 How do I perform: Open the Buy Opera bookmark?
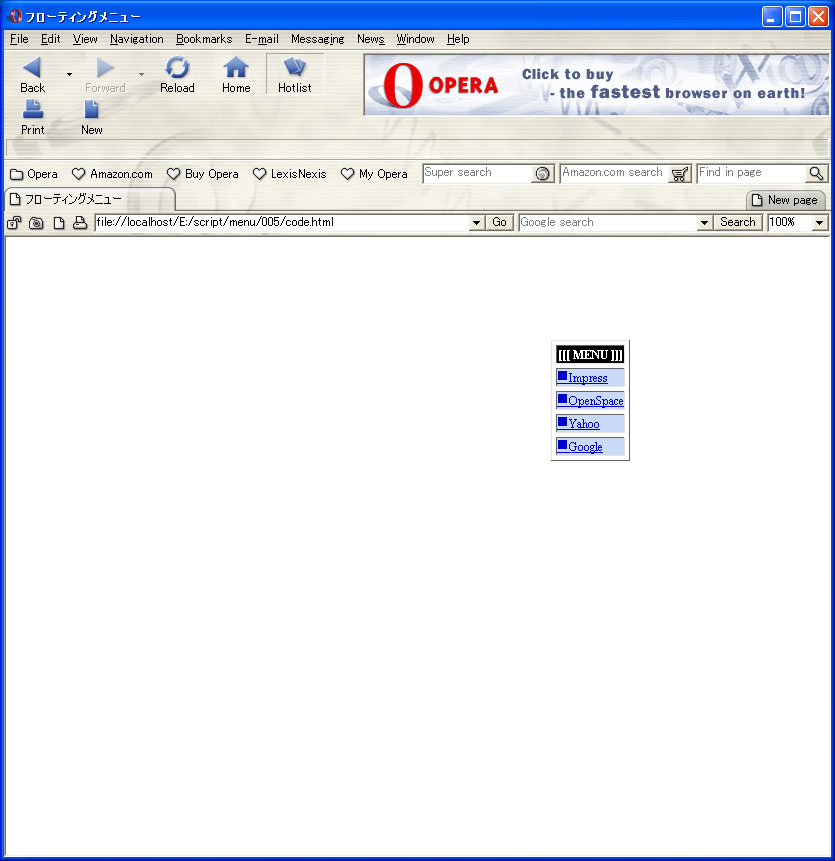(203, 174)
